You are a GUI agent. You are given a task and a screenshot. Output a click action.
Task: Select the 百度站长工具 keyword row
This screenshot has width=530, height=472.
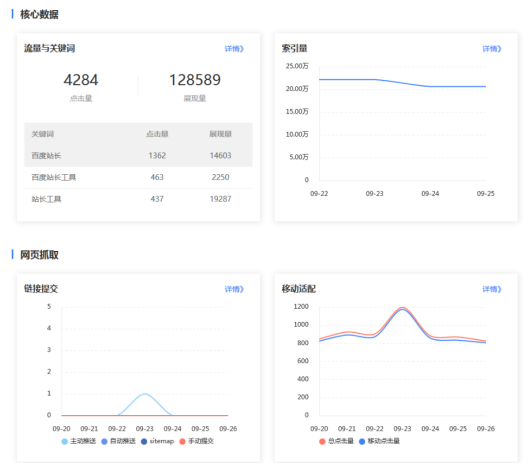138,177
